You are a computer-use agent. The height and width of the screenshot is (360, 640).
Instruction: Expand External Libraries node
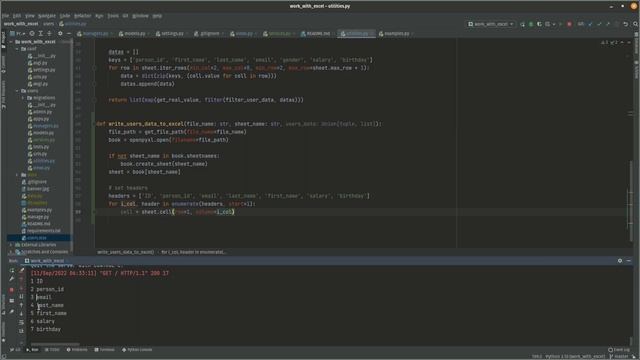[x=11, y=244]
